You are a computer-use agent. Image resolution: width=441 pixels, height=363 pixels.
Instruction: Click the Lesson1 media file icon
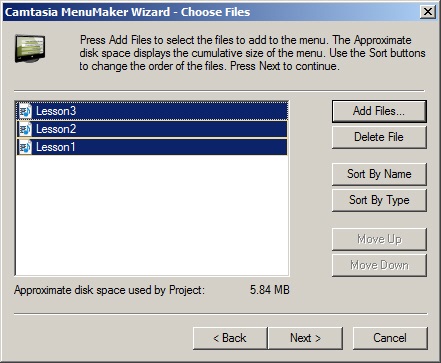click(x=25, y=147)
